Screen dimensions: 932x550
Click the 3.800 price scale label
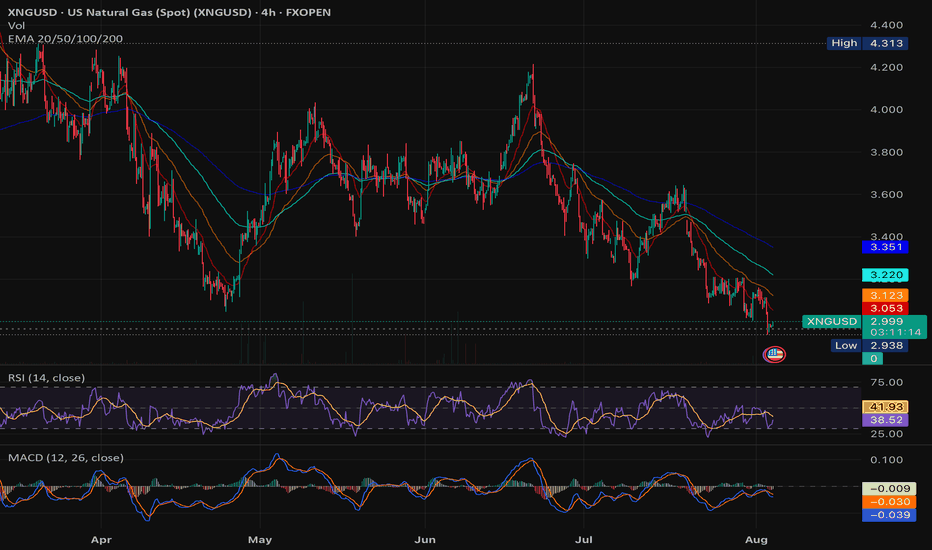(x=886, y=152)
